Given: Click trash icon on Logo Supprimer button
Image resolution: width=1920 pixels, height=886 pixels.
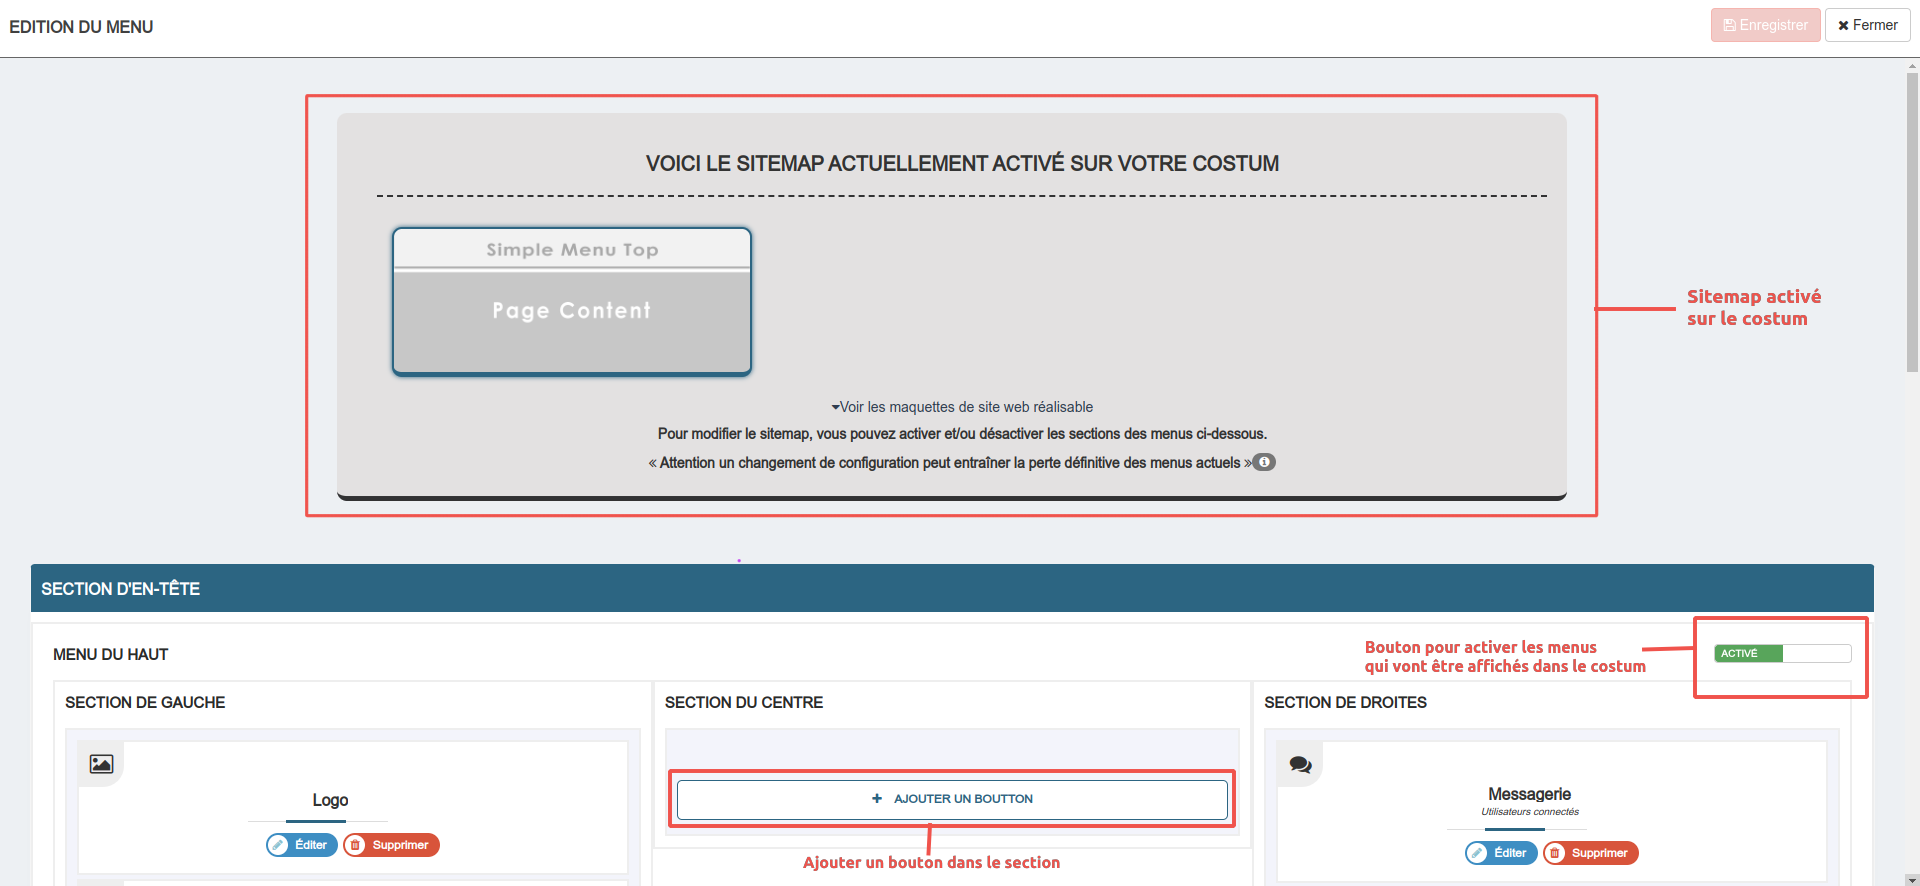Looking at the screenshot, I should [x=356, y=845].
